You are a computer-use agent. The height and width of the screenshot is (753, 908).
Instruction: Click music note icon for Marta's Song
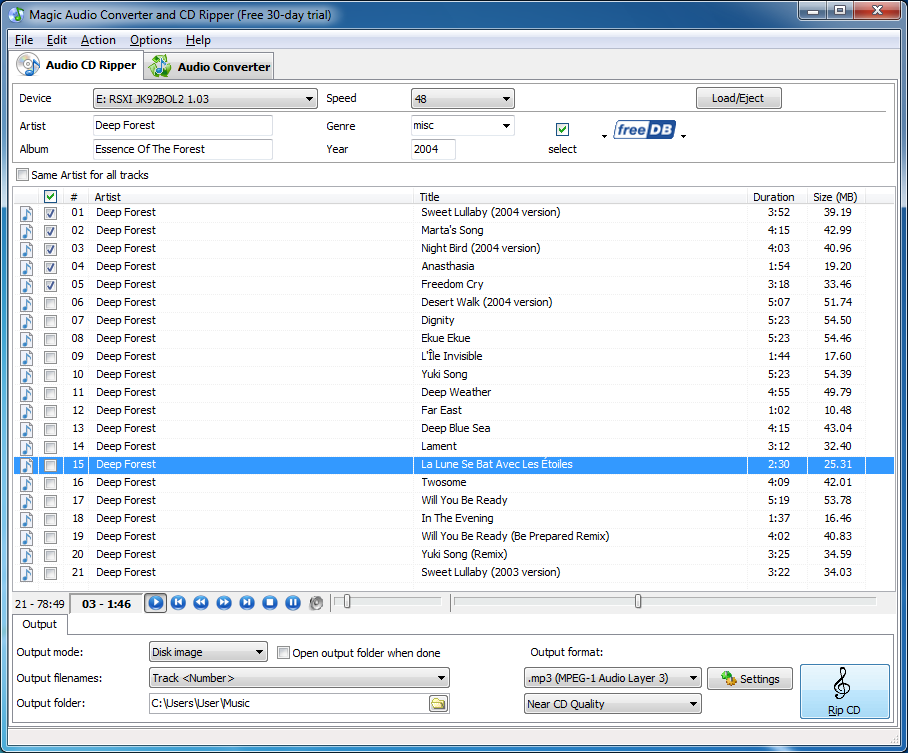[x=27, y=231]
